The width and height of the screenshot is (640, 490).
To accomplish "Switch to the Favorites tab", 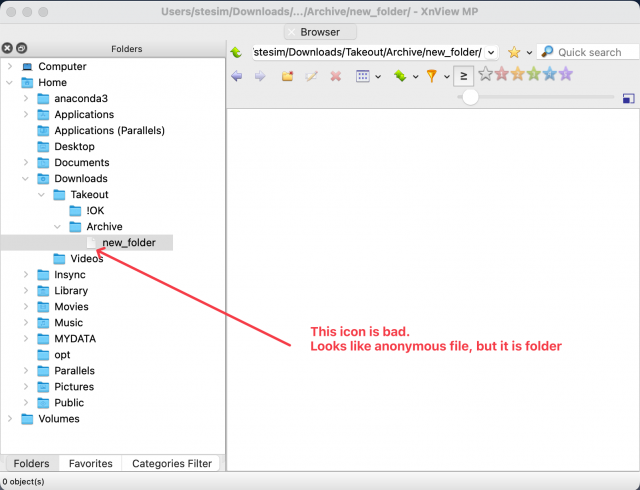I will 91,463.
